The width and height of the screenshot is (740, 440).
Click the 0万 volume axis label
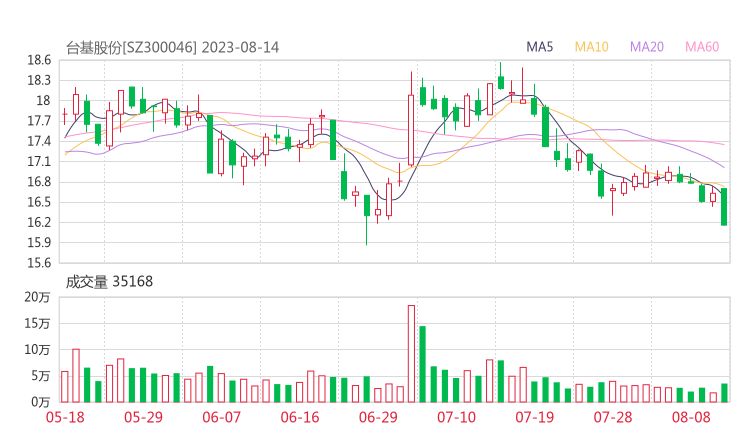point(41,402)
